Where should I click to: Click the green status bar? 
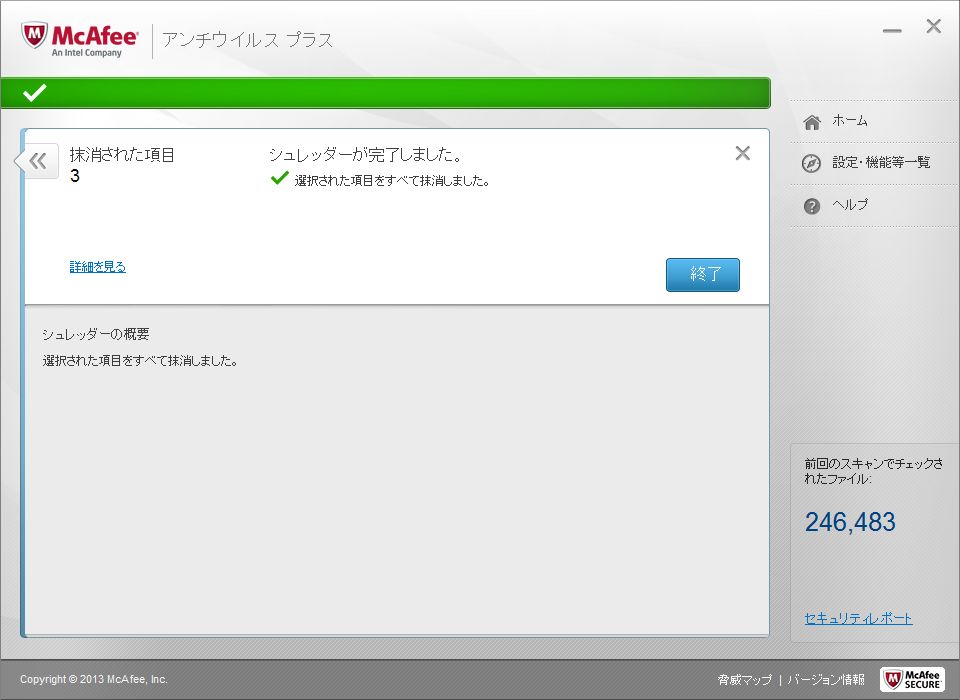385,93
